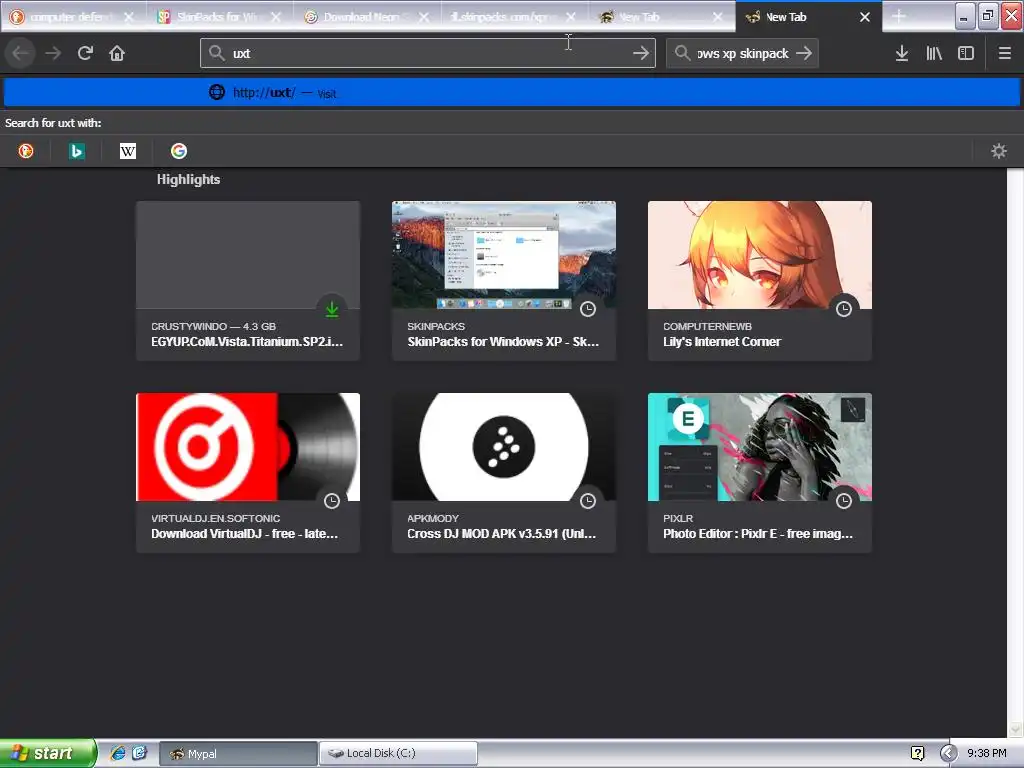
Task: Open the Windows Start menu
Action: coord(47,753)
